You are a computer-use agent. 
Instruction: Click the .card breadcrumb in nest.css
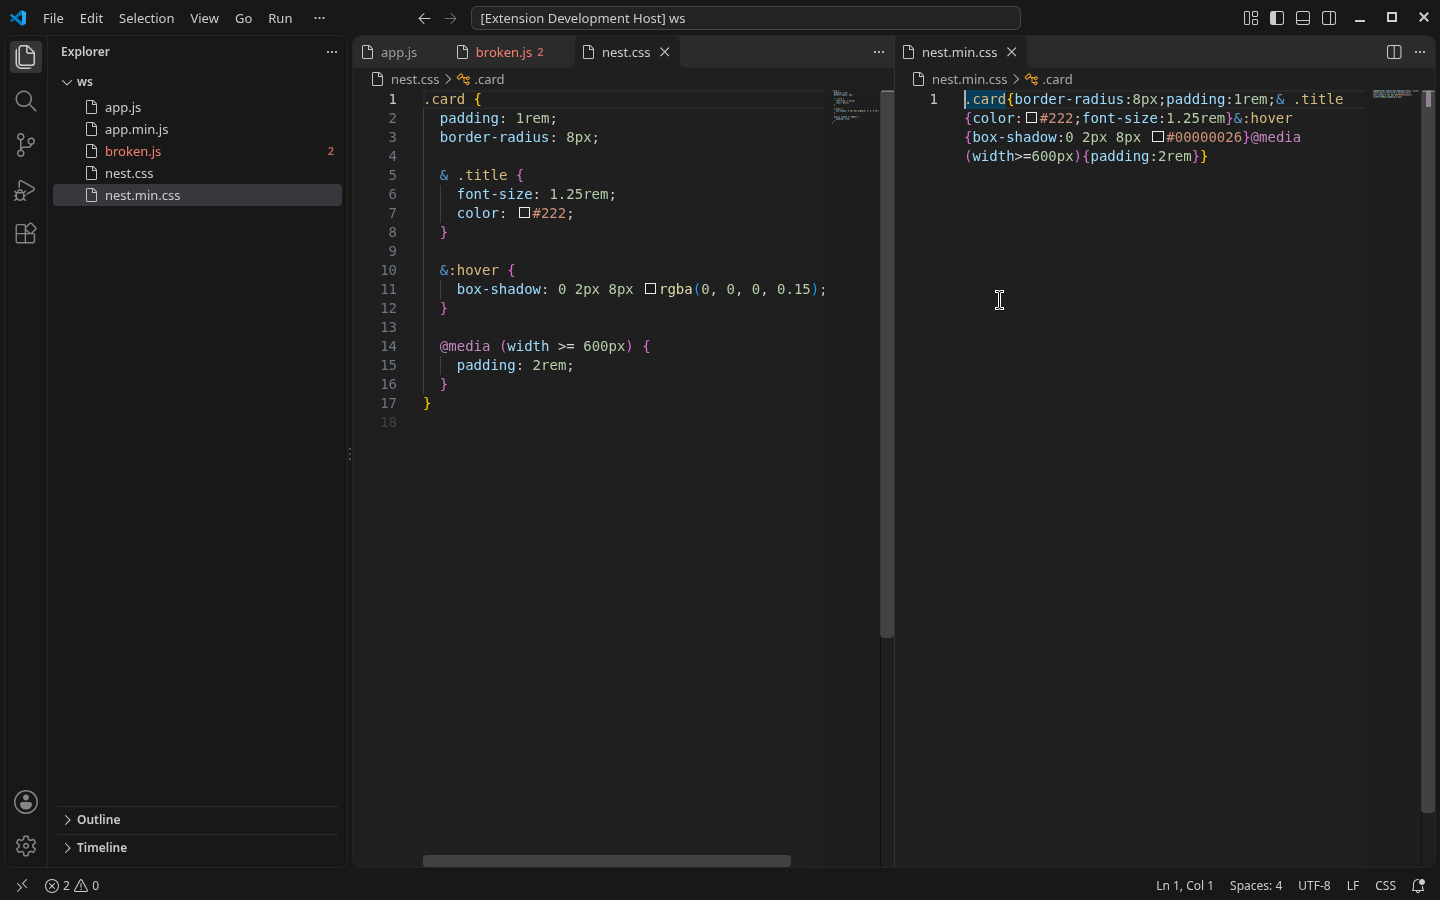click(481, 79)
